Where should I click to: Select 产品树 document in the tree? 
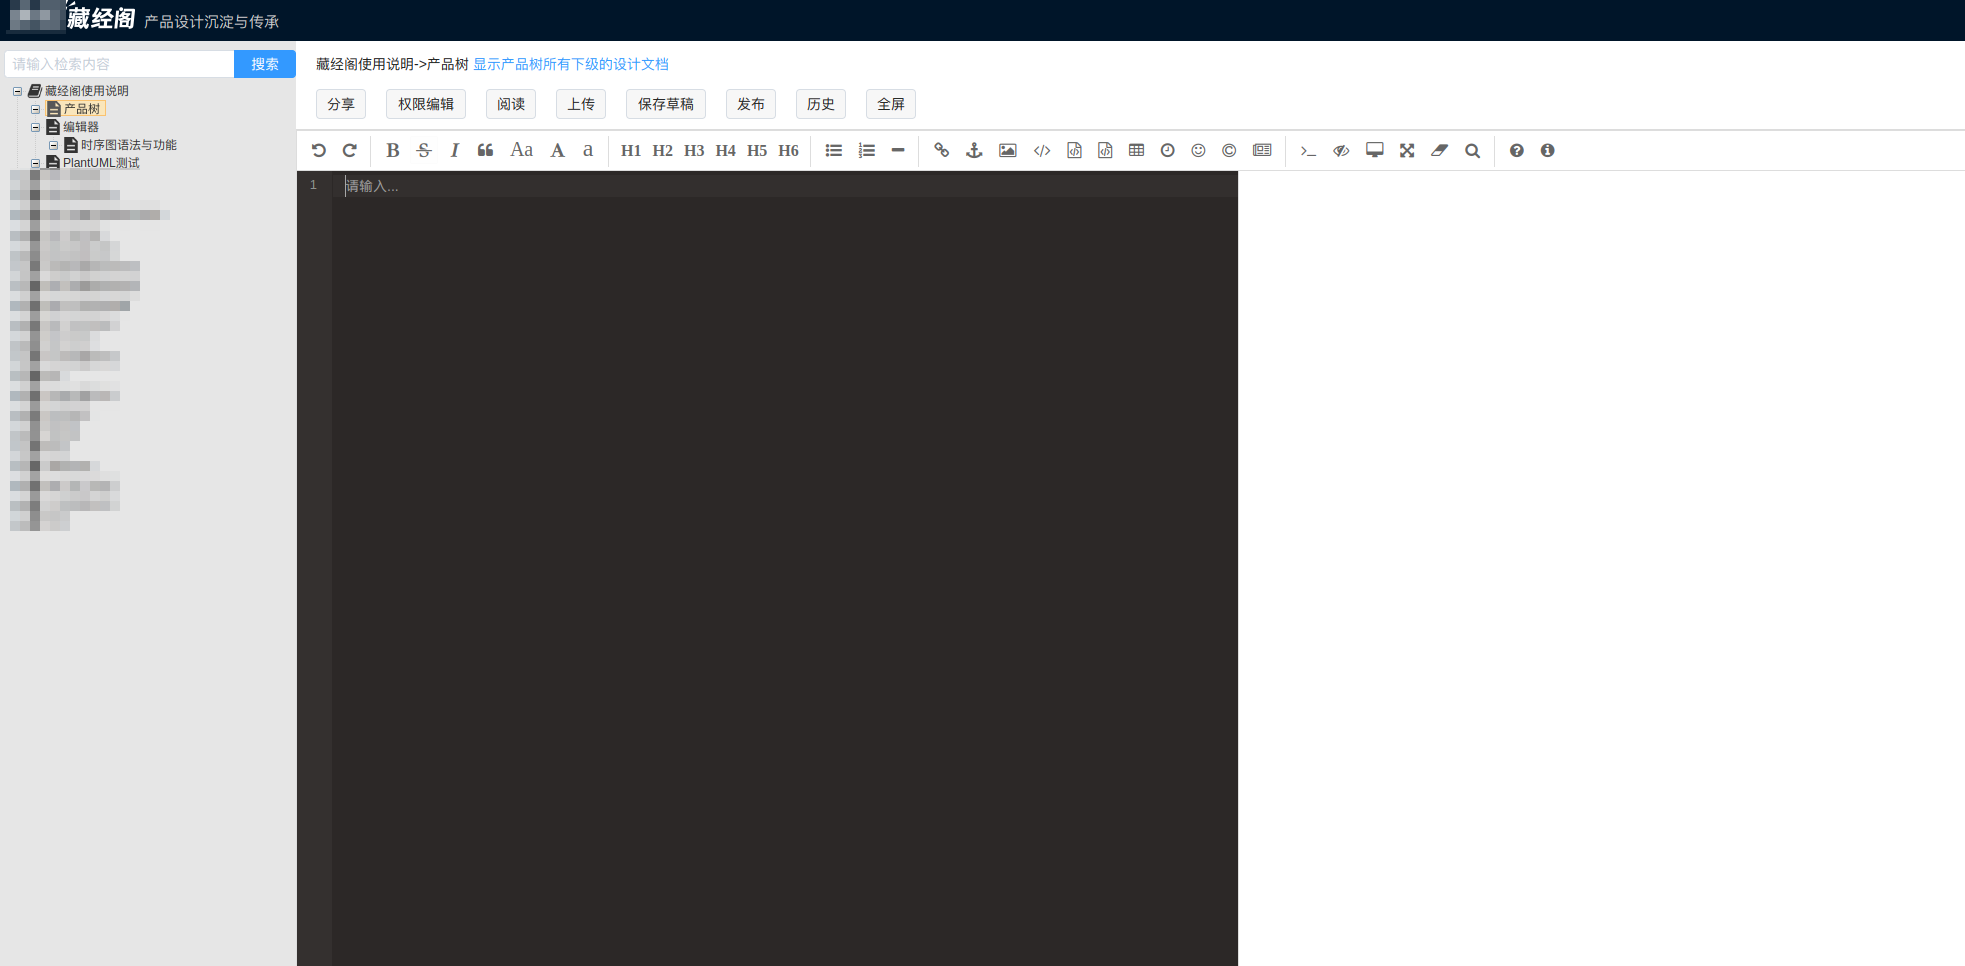pyautogui.click(x=82, y=109)
